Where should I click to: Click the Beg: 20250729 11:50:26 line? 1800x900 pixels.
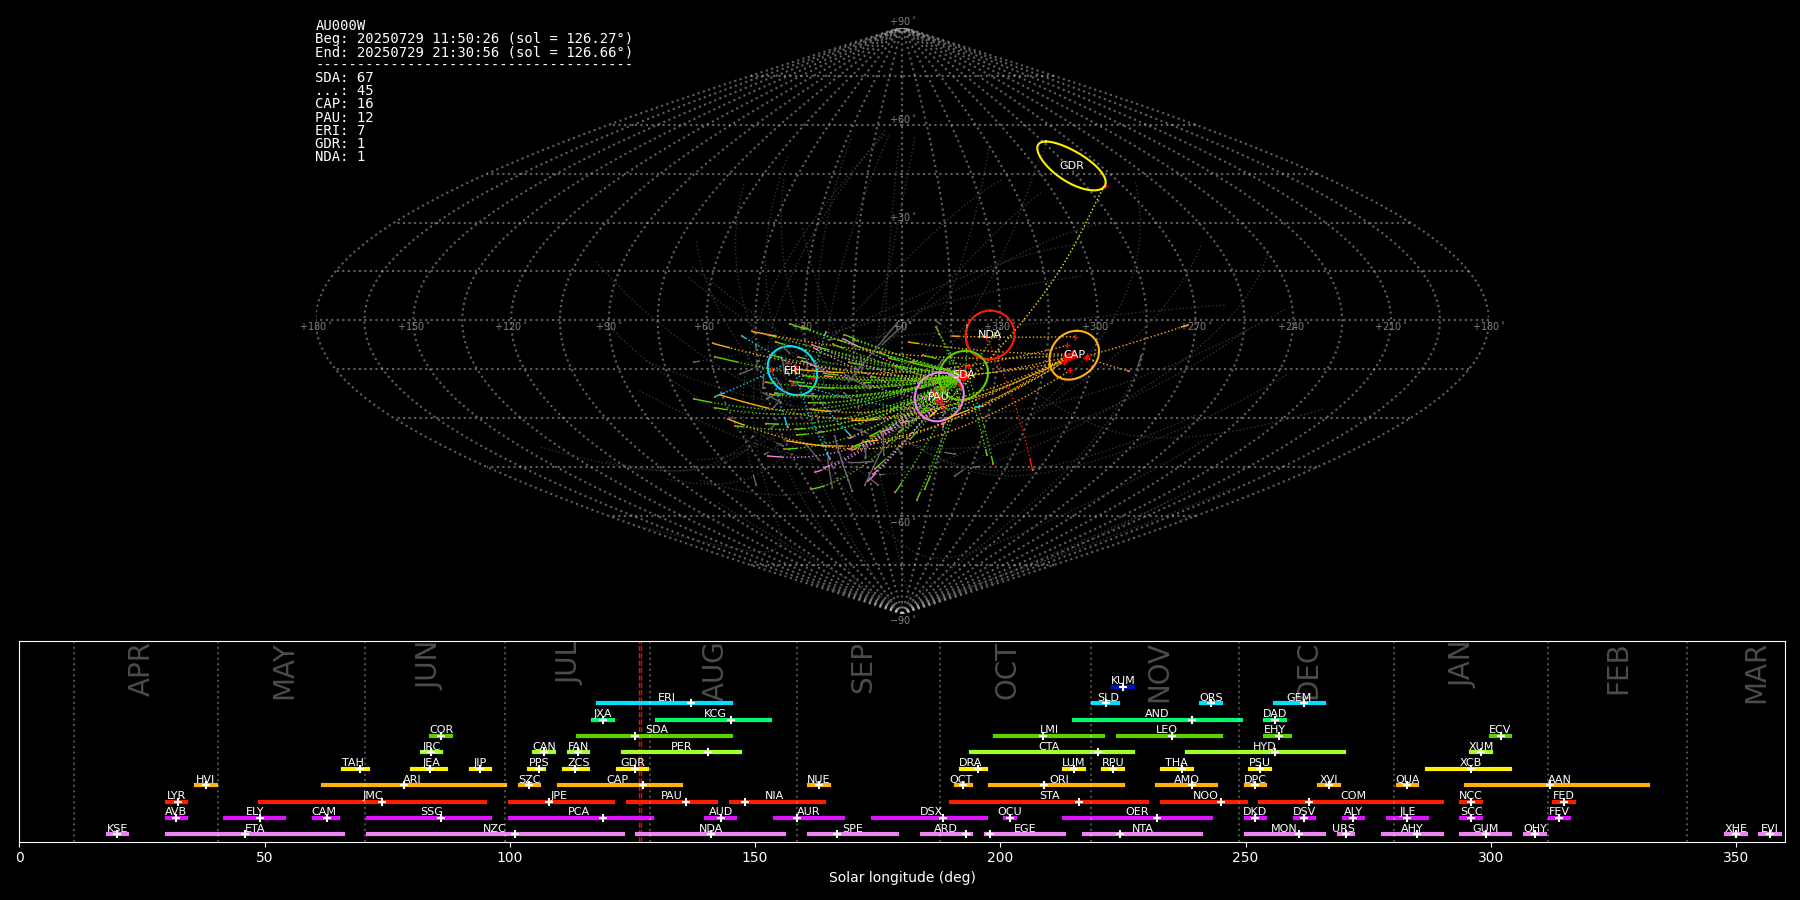(474, 39)
